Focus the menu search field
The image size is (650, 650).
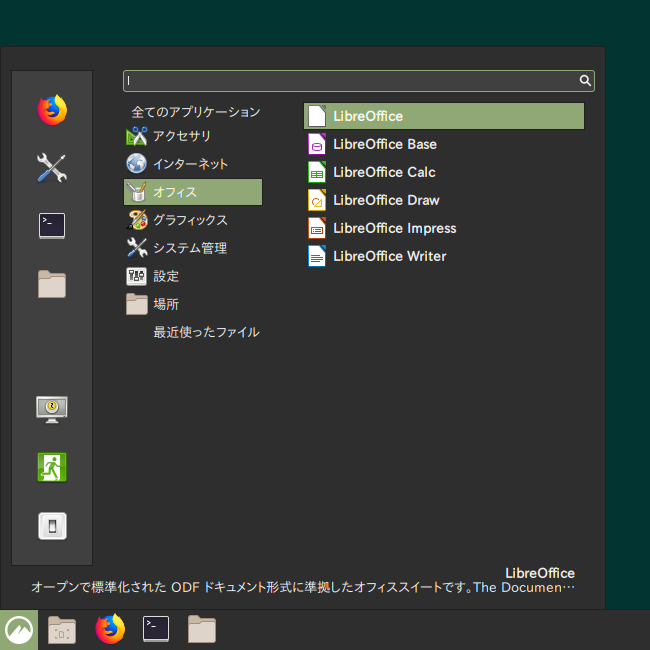tap(359, 81)
